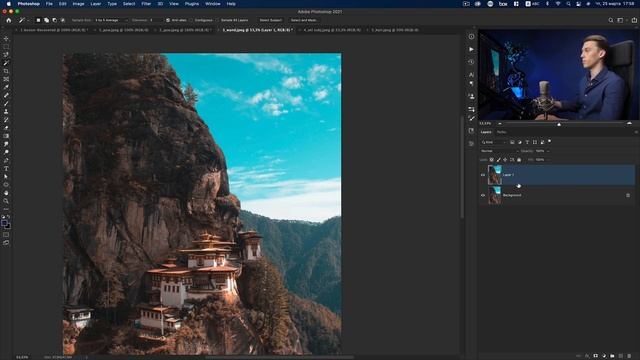Open the Search icon at top right

(611, 20)
